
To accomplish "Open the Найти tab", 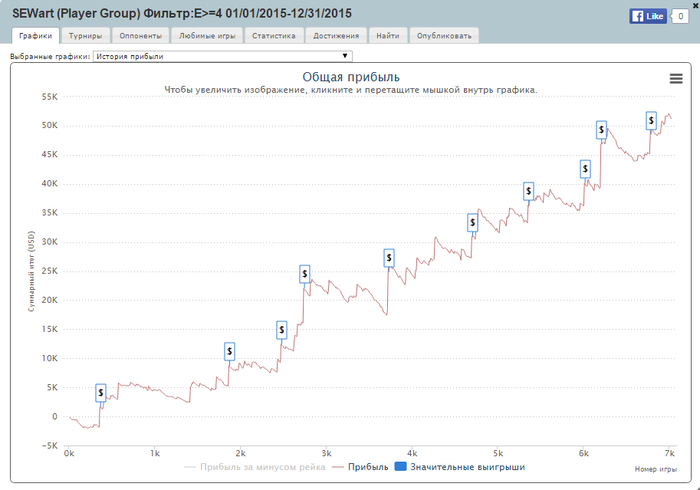I will (x=388, y=36).
